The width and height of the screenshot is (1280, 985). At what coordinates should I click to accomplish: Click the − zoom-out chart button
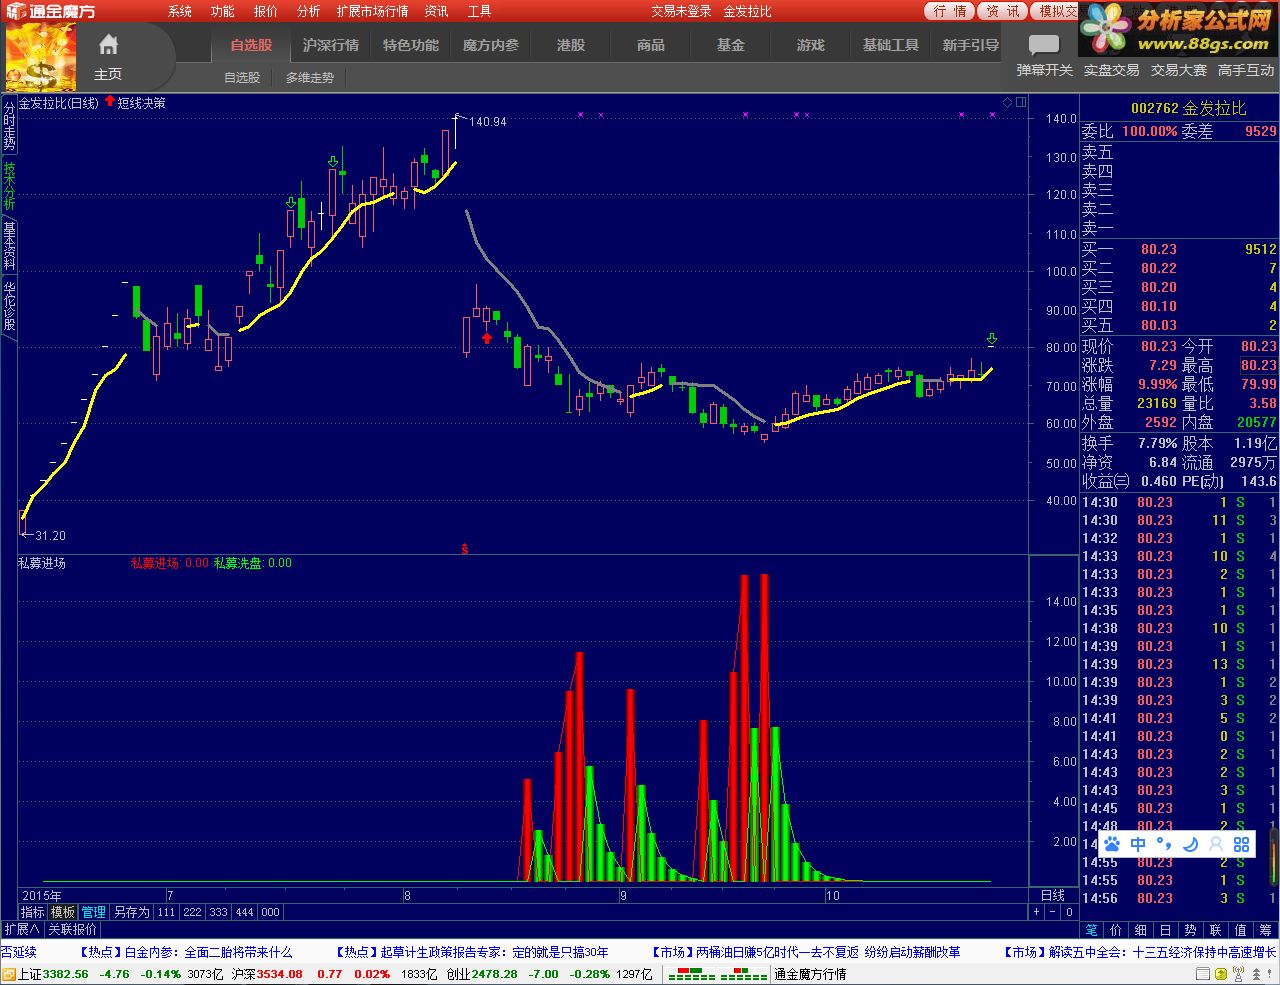(1053, 912)
